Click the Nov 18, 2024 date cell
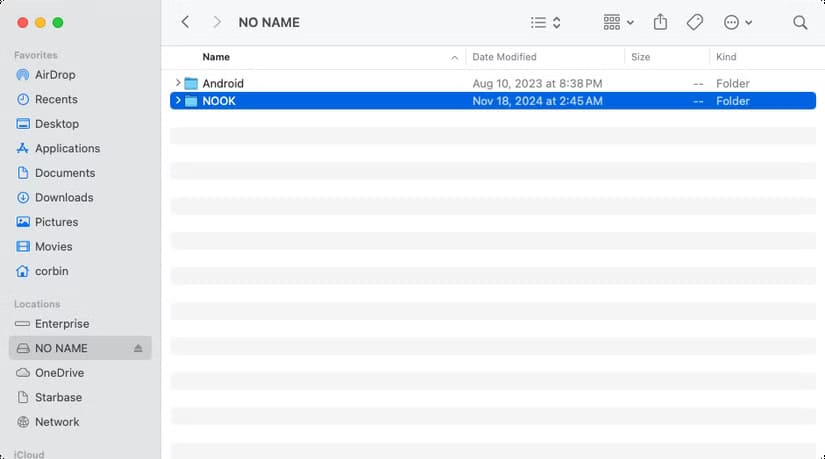Viewport: 825px width, 459px height. click(537, 101)
